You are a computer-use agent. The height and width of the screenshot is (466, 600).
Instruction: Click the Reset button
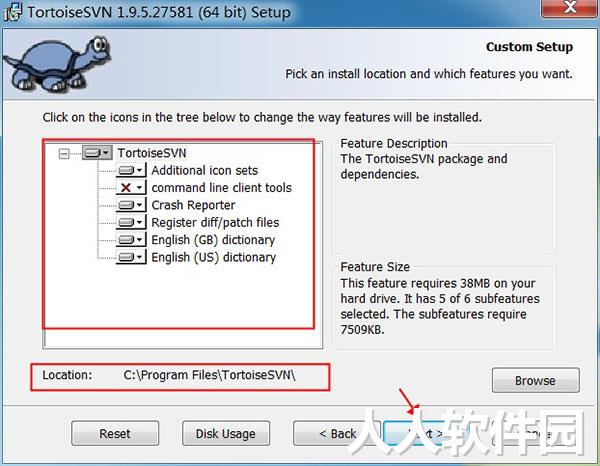pyautogui.click(x=115, y=433)
